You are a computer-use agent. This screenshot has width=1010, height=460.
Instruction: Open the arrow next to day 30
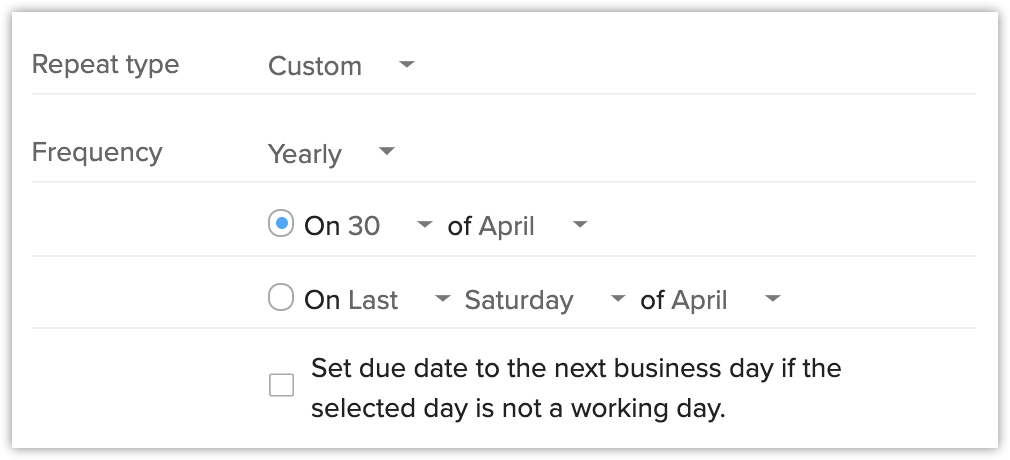coord(425,225)
